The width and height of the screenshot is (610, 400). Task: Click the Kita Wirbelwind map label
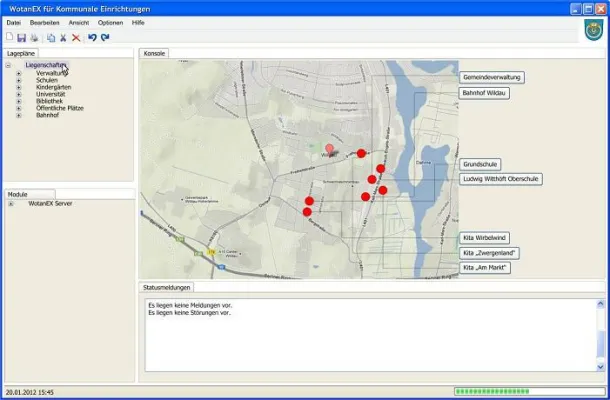click(x=485, y=238)
